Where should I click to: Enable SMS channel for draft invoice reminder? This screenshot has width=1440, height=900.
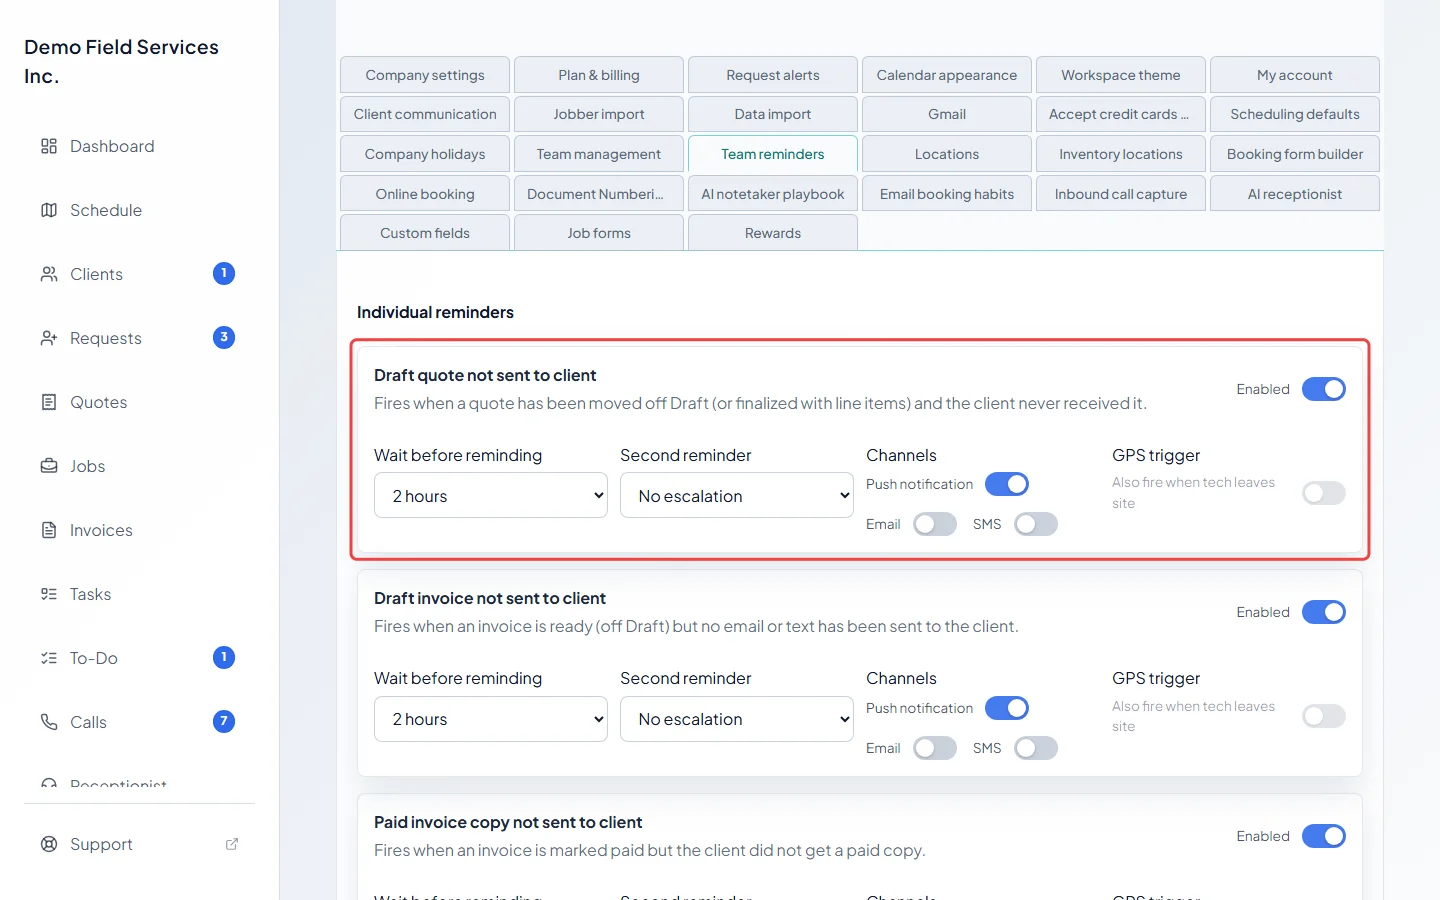coord(1036,748)
